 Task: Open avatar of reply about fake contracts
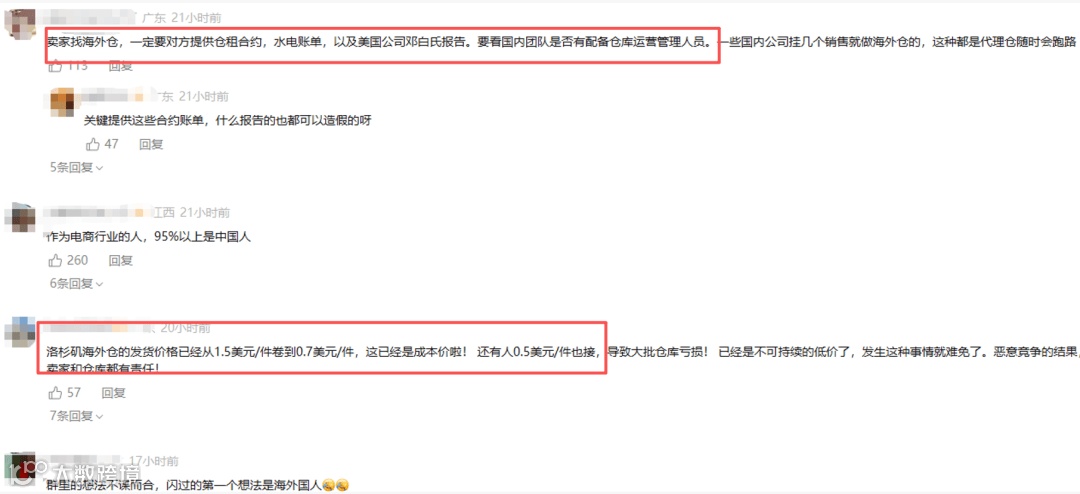(63, 102)
